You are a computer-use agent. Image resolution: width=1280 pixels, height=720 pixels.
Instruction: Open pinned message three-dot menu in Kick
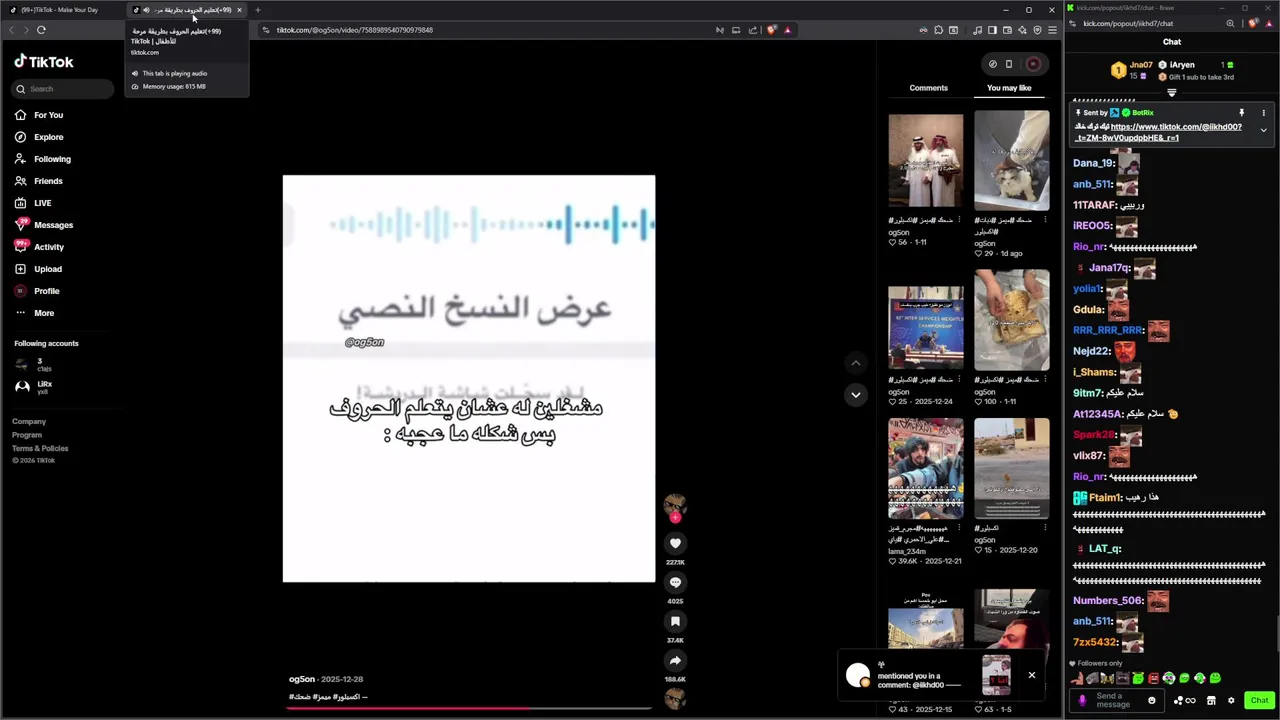[1263, 113]
